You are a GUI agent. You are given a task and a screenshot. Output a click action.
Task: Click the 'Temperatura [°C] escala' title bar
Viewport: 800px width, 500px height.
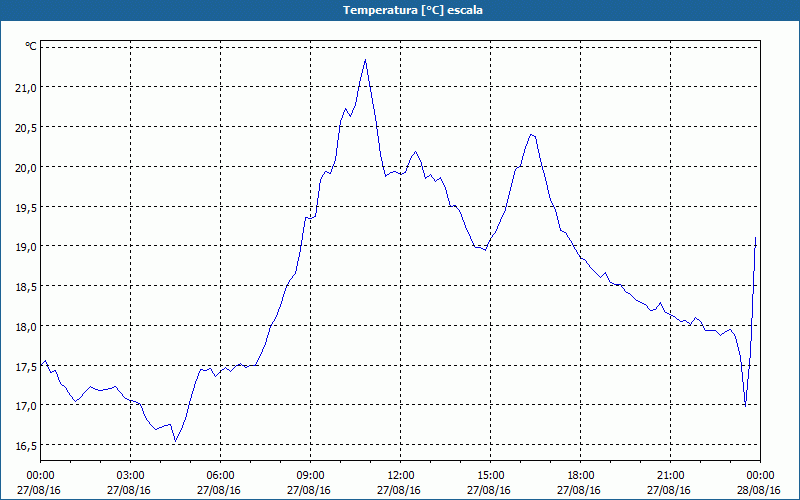tap(400, 10)
